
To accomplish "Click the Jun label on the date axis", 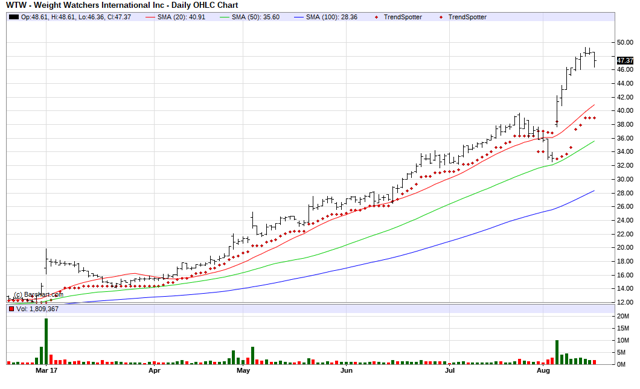I will tap(347, 371).
